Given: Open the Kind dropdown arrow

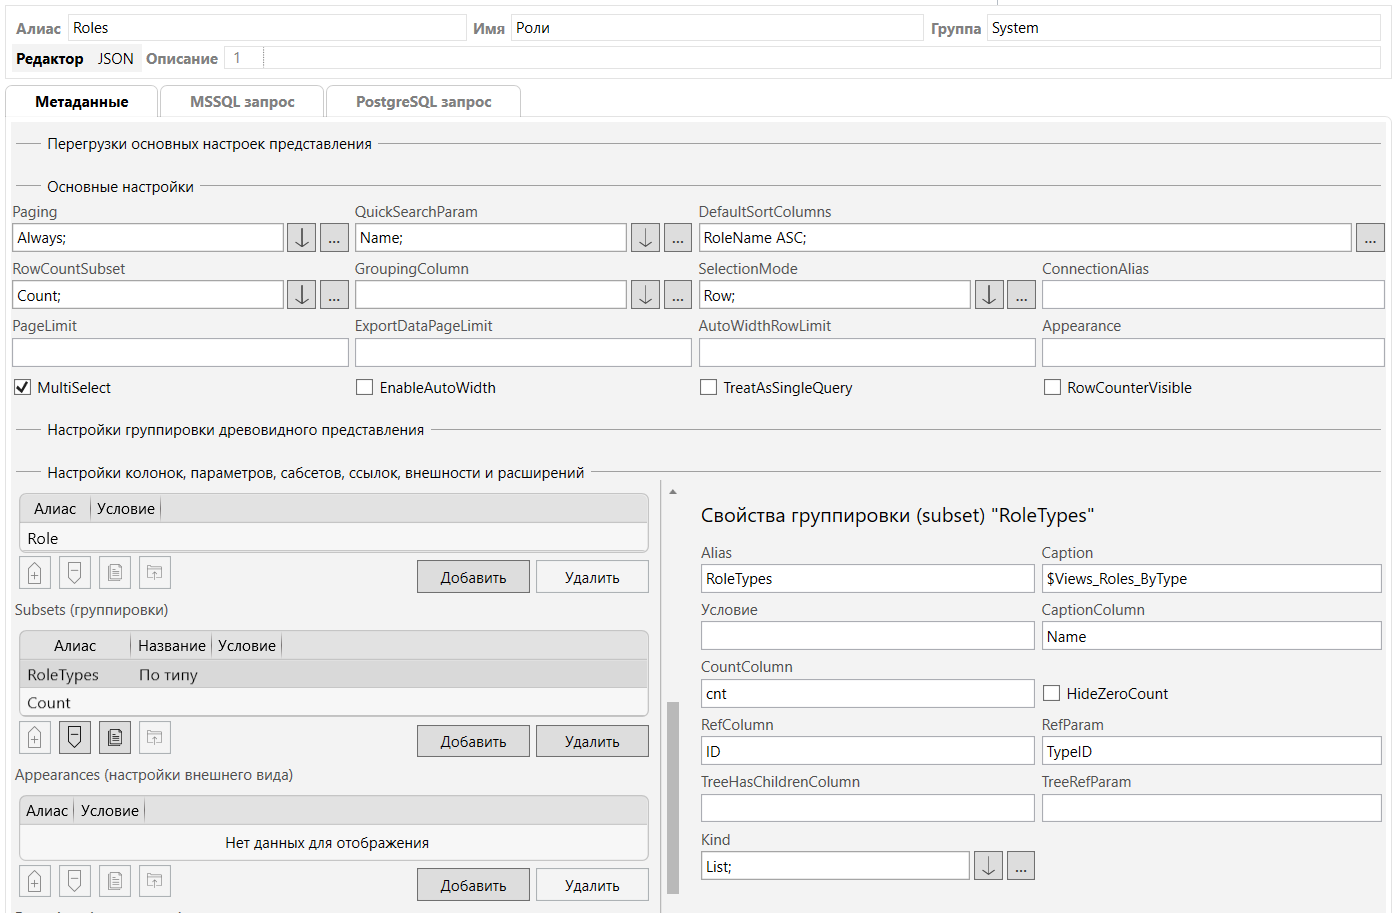Looking at the screenshot, I should point(988,866).
